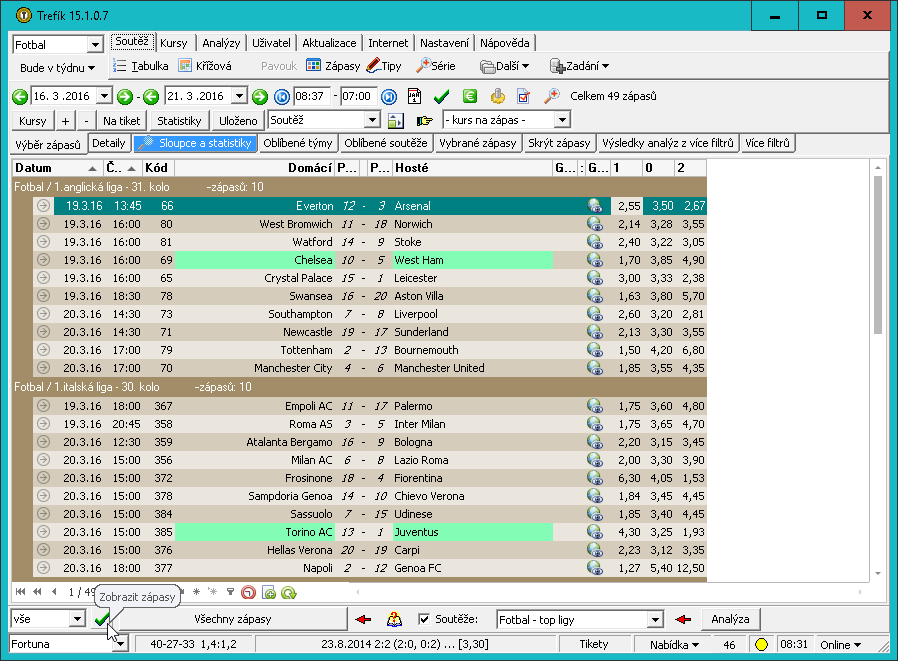This screenshot has width=898, height=661.
Task: Click blue forward icon after time 07:00
Action: coord(389,97)
